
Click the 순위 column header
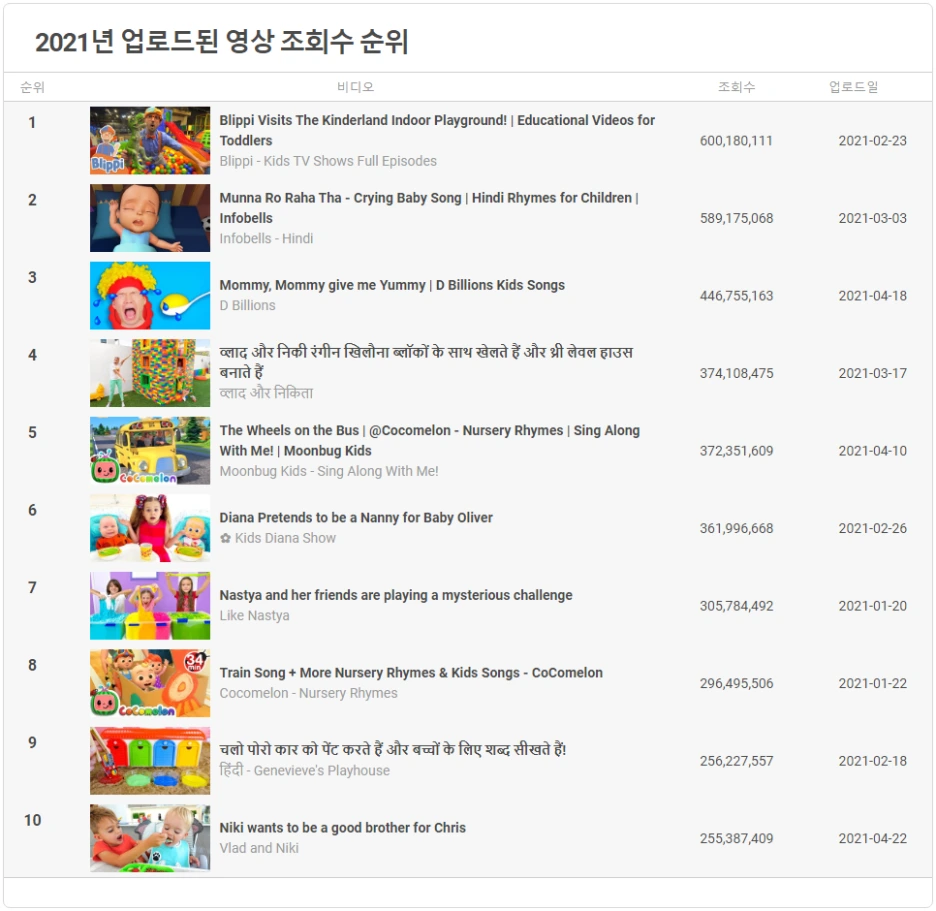pos(32,87)
